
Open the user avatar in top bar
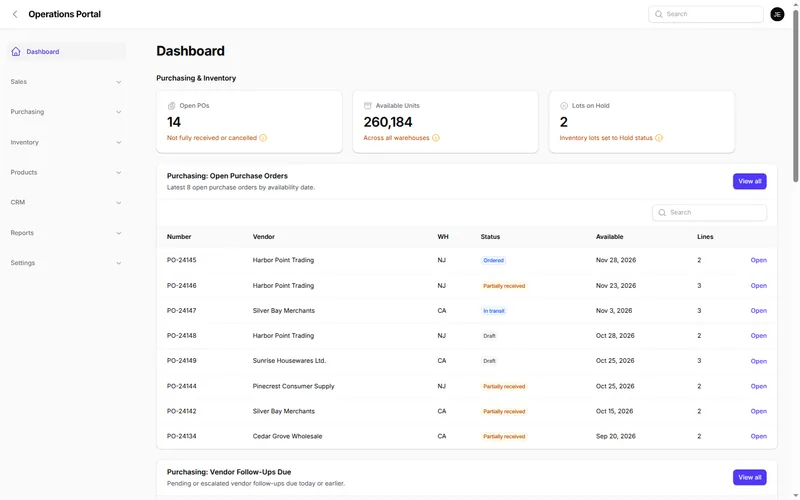tap(777, 14)
